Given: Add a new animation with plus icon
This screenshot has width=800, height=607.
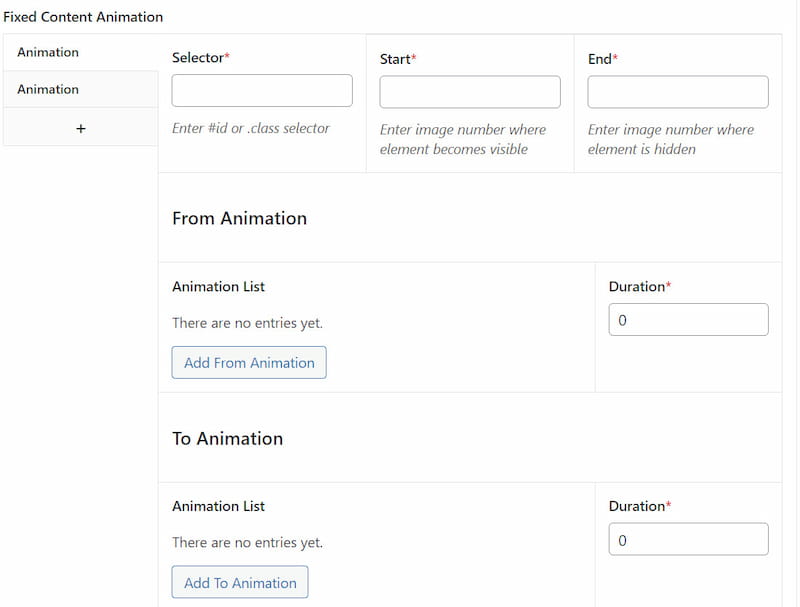Looking at the screenshot, I should pyautogui.click(x=81, y=129).
